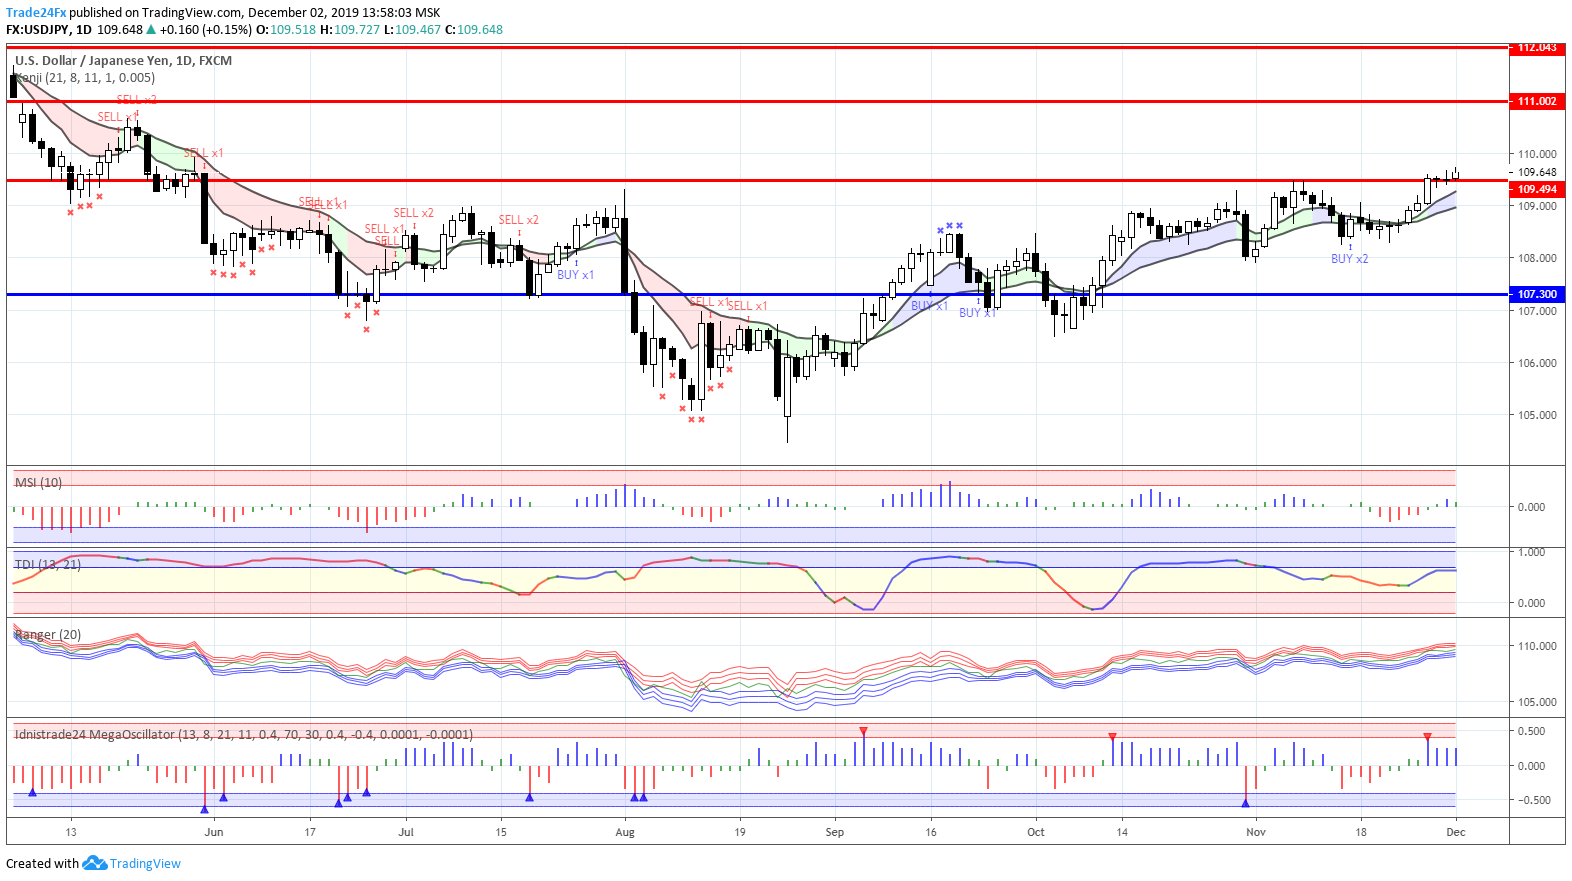Image resolution: width=1572 pixels, height=881 pixels.
Task: Click the Jun label on the time axis
Action: tap(214, 832)
